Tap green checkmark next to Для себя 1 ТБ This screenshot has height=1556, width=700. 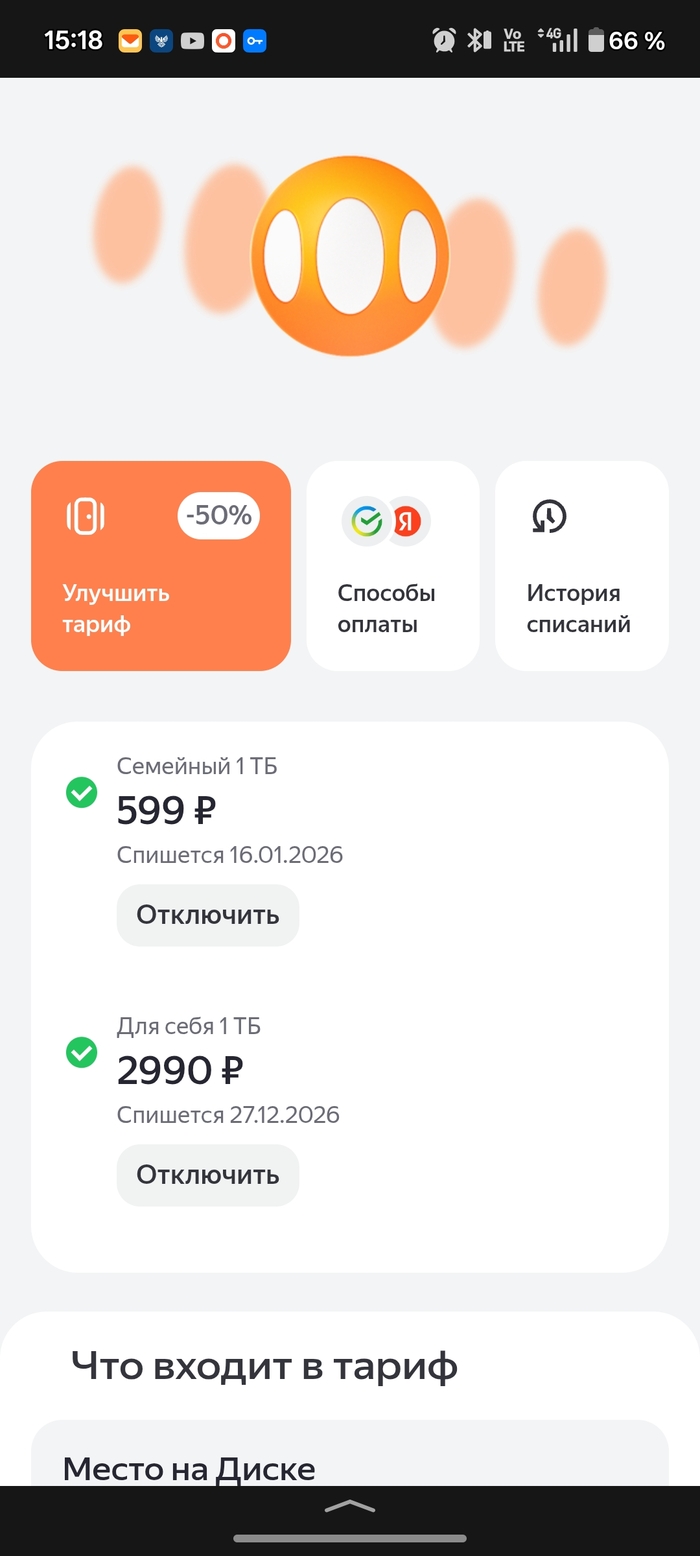click(81, 1052)
